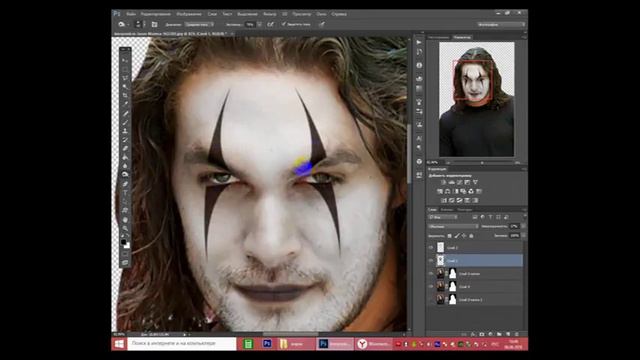Select the Hand tool

[x=125, y=220]
